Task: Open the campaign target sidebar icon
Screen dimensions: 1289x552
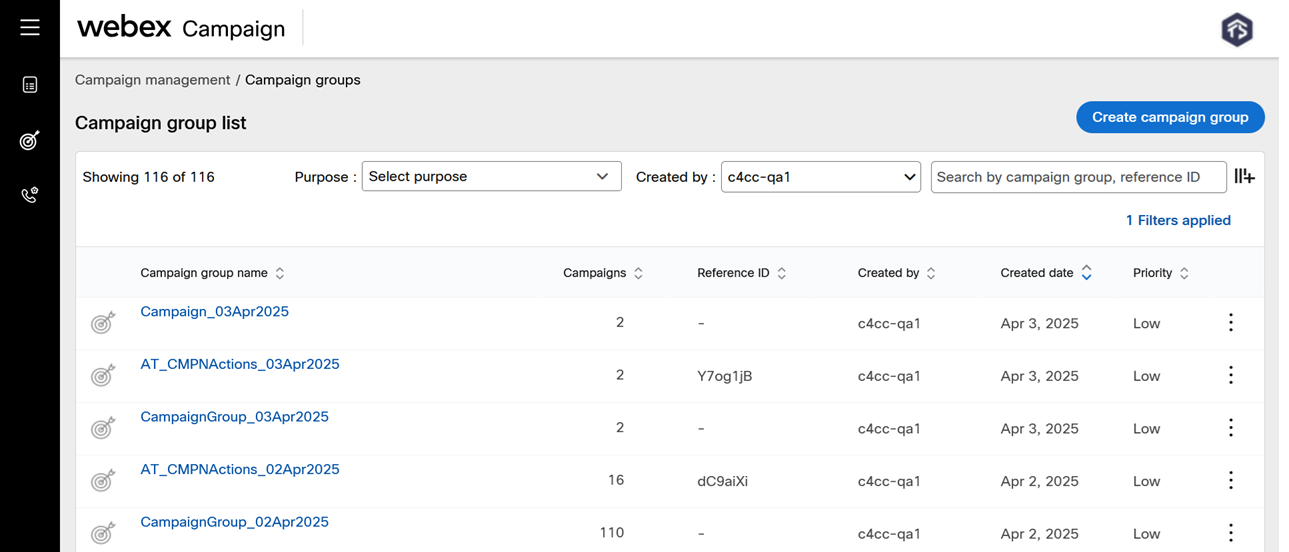Action: click(30, 140)
